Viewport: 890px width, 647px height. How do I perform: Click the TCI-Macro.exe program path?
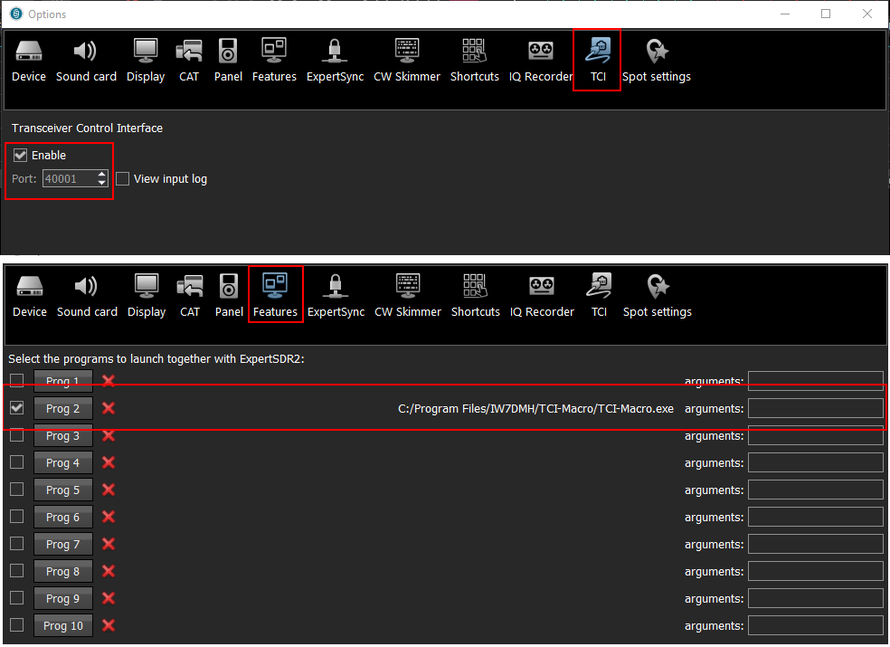536,409
